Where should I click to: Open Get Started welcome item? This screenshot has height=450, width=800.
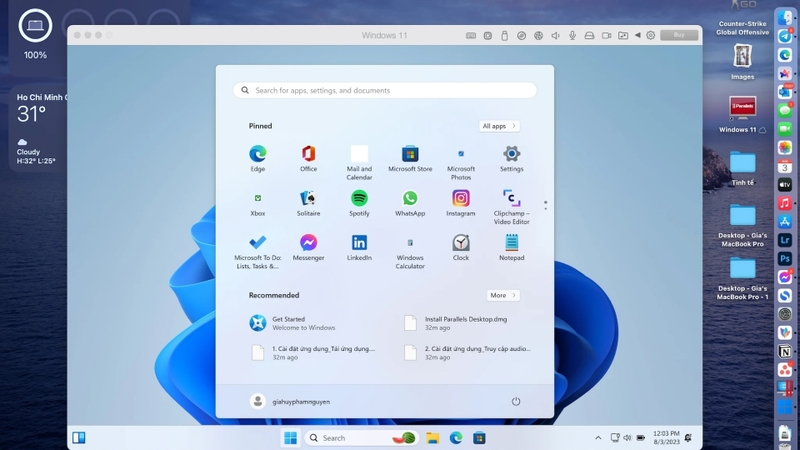pos(292,323)
